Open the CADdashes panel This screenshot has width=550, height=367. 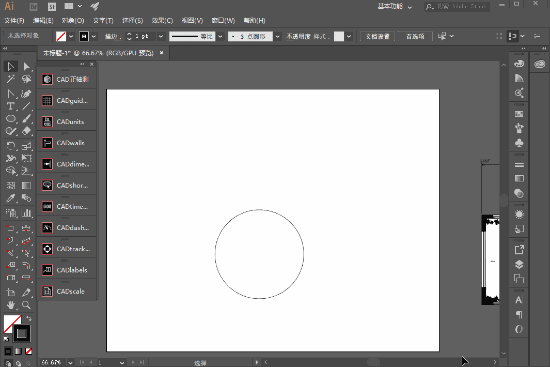pos(67,228)
